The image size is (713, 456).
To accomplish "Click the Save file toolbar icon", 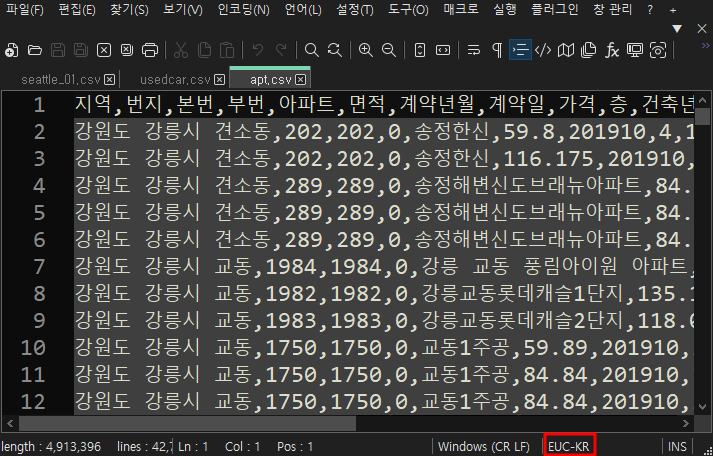I will click(58, 50).
